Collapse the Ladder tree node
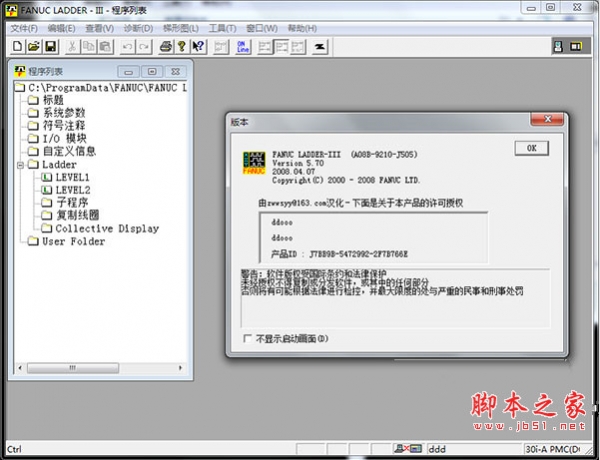Viewport: 600px width, 460px height. click(x=20, y=165)
